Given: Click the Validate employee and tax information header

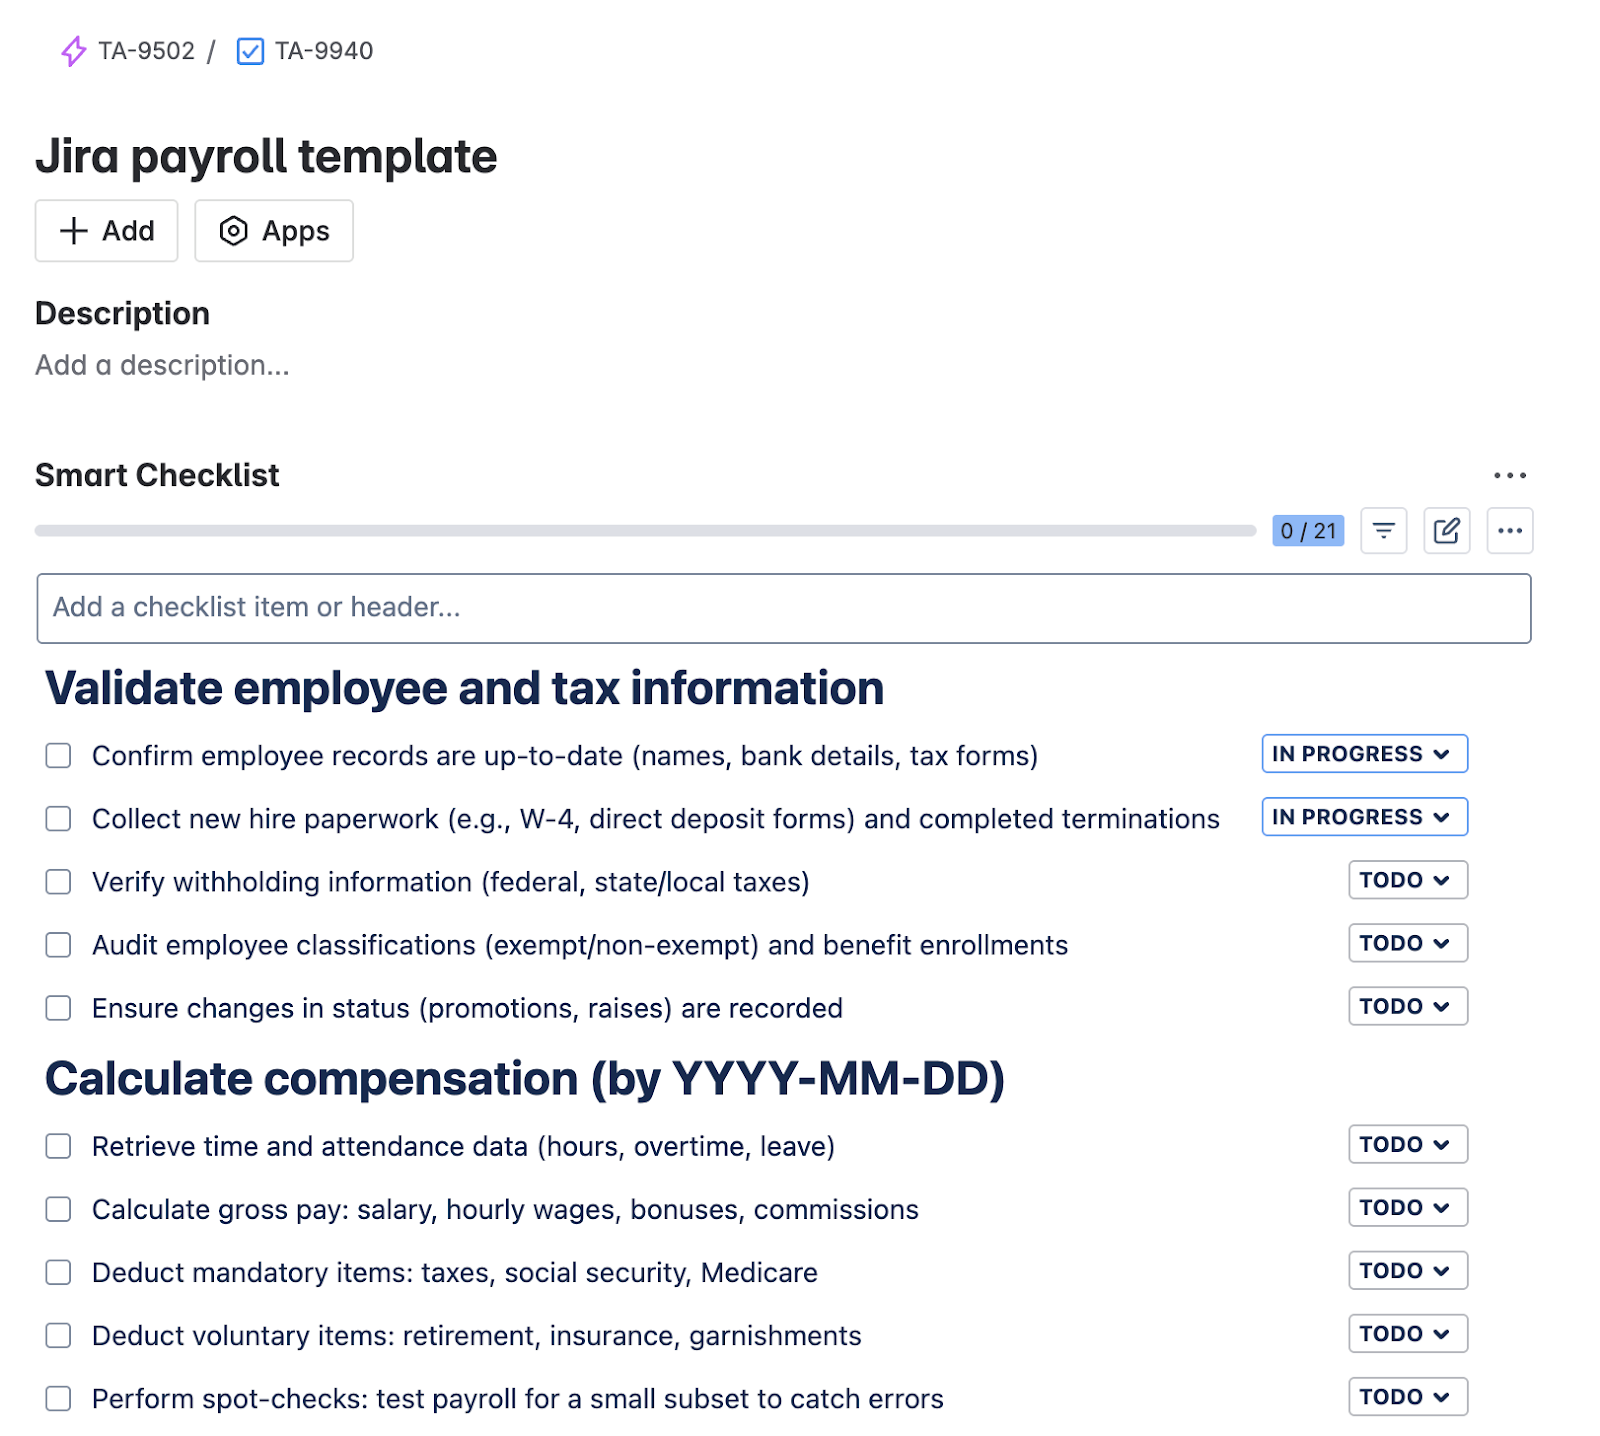Looking at the screenshot, I should coord(465,688).
